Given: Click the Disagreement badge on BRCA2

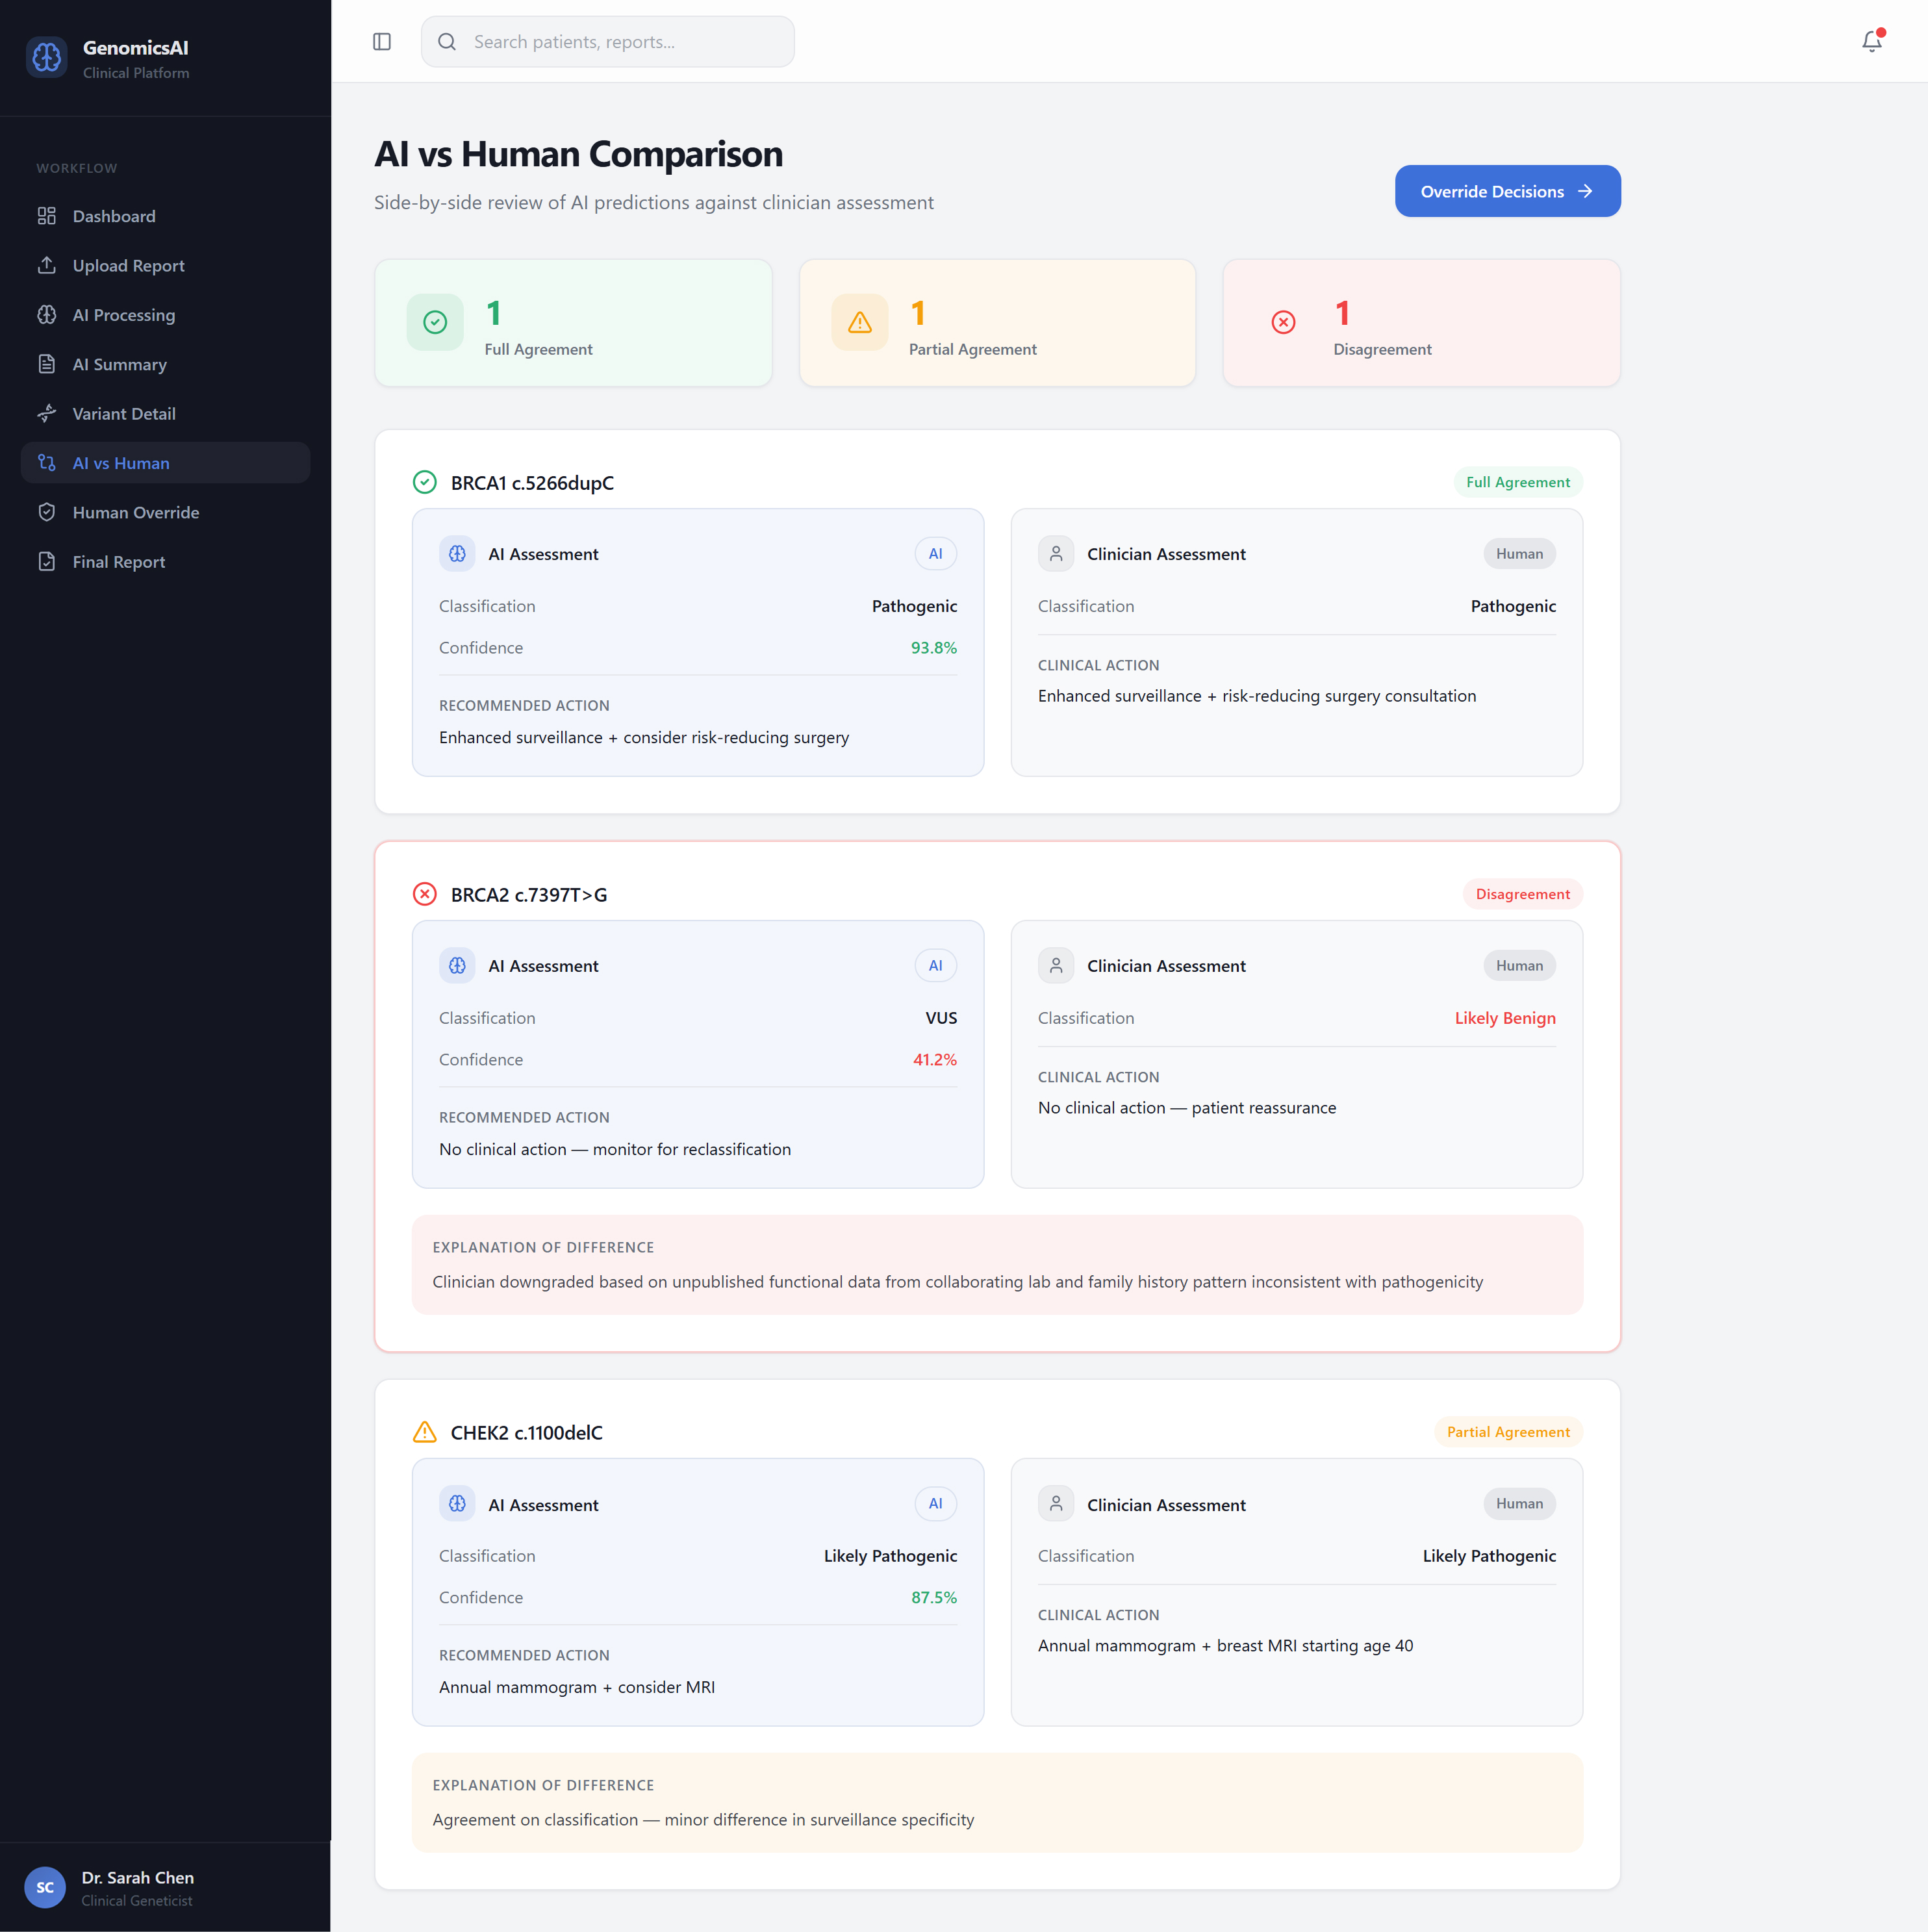Looking at the screenshot, I should pos(1522,894).
